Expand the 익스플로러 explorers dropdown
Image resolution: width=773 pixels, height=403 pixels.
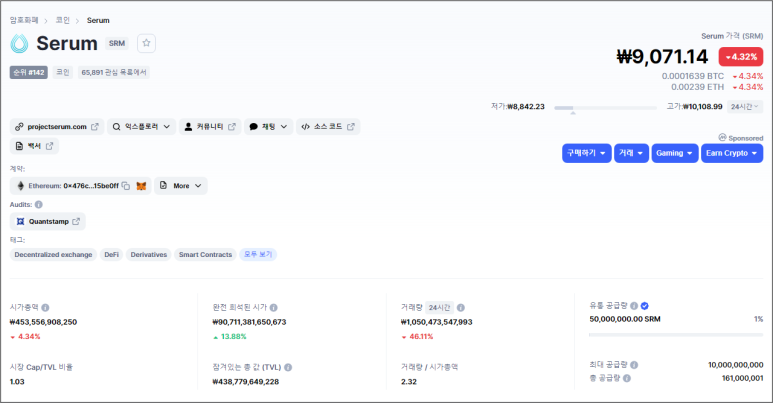tap(141, 127)
